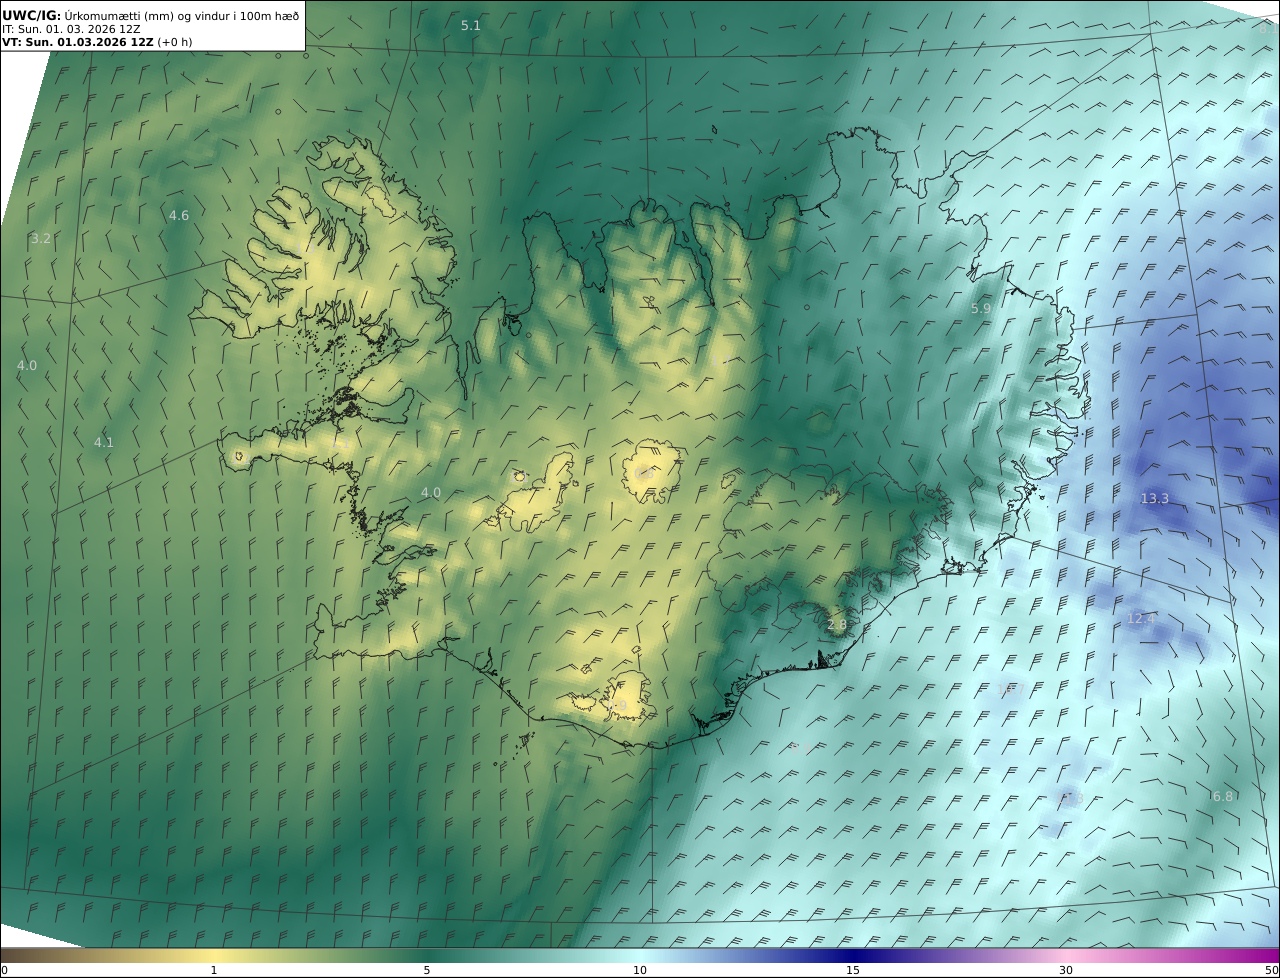
Task: Click the colour scale tick label 0
Action: click(x=4, y=970)
